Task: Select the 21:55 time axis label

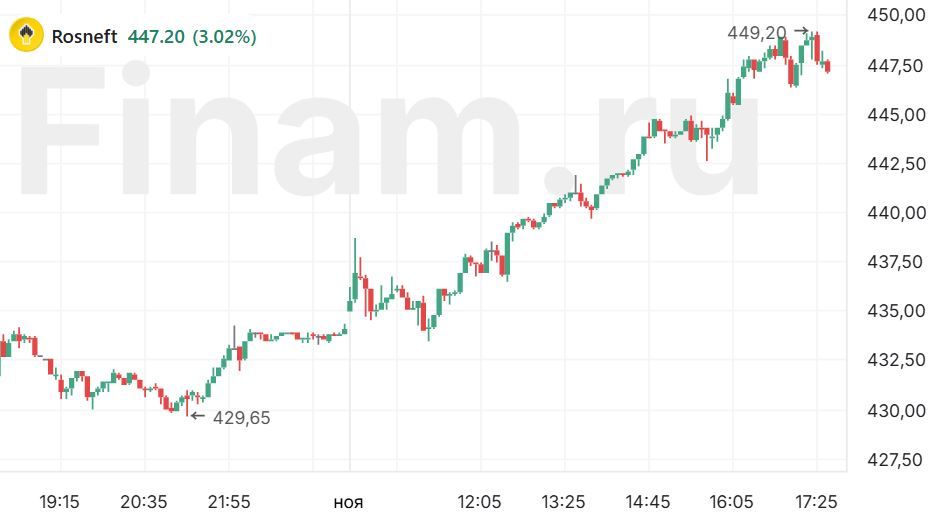Action: point(229,500)
